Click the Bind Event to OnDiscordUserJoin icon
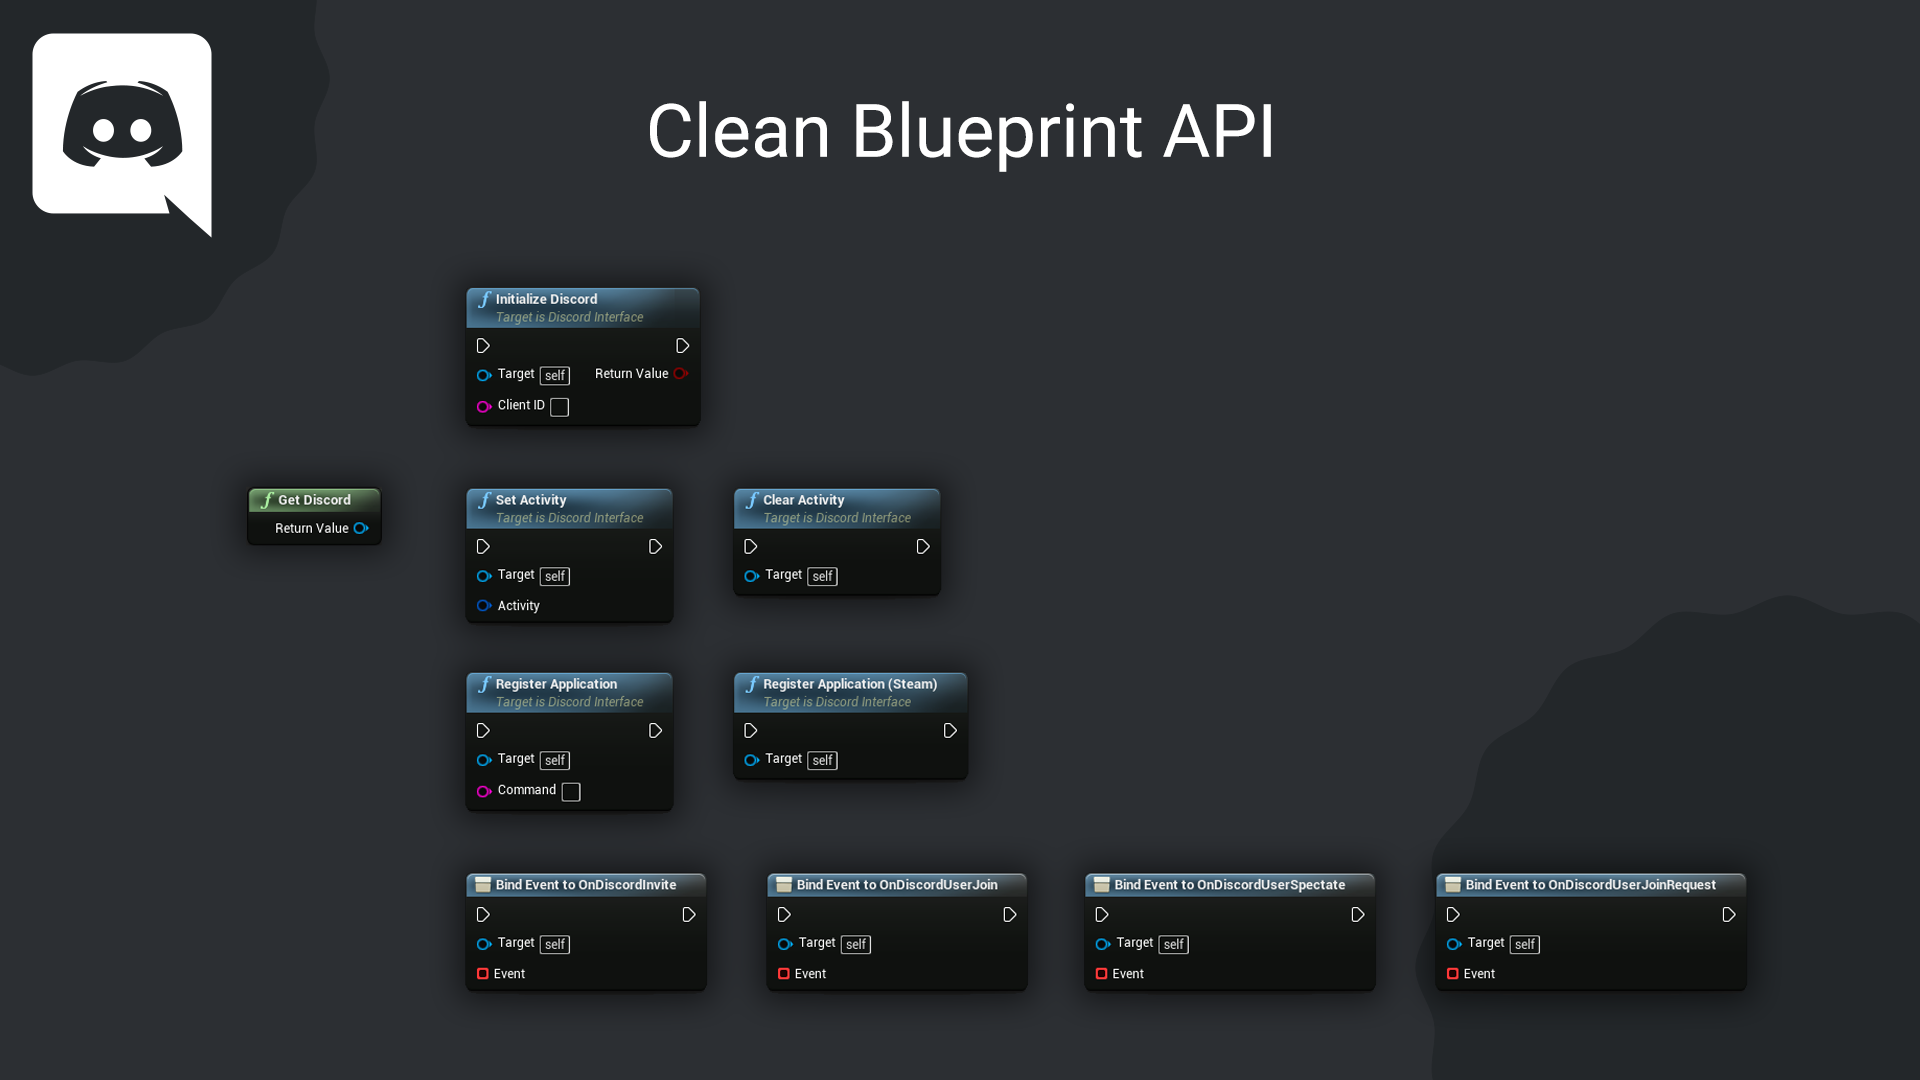This screenshot has width=1920, height=1080. (782, 884)
